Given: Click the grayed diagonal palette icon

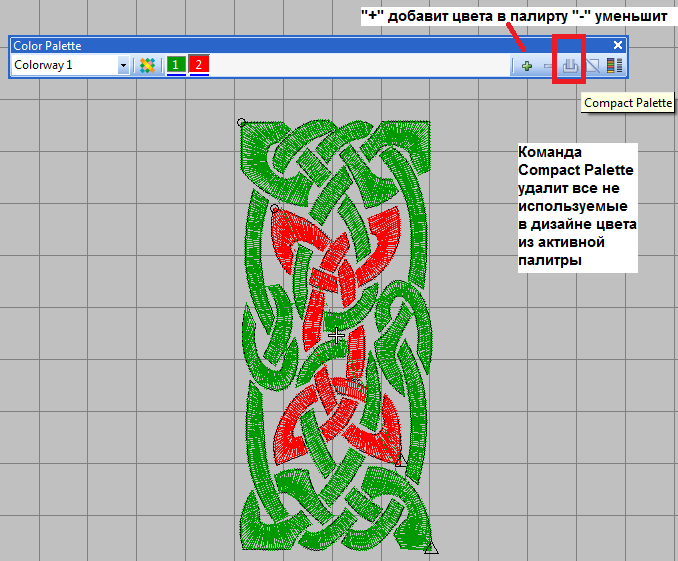Looking at the screenshot, I should [593, 66].
